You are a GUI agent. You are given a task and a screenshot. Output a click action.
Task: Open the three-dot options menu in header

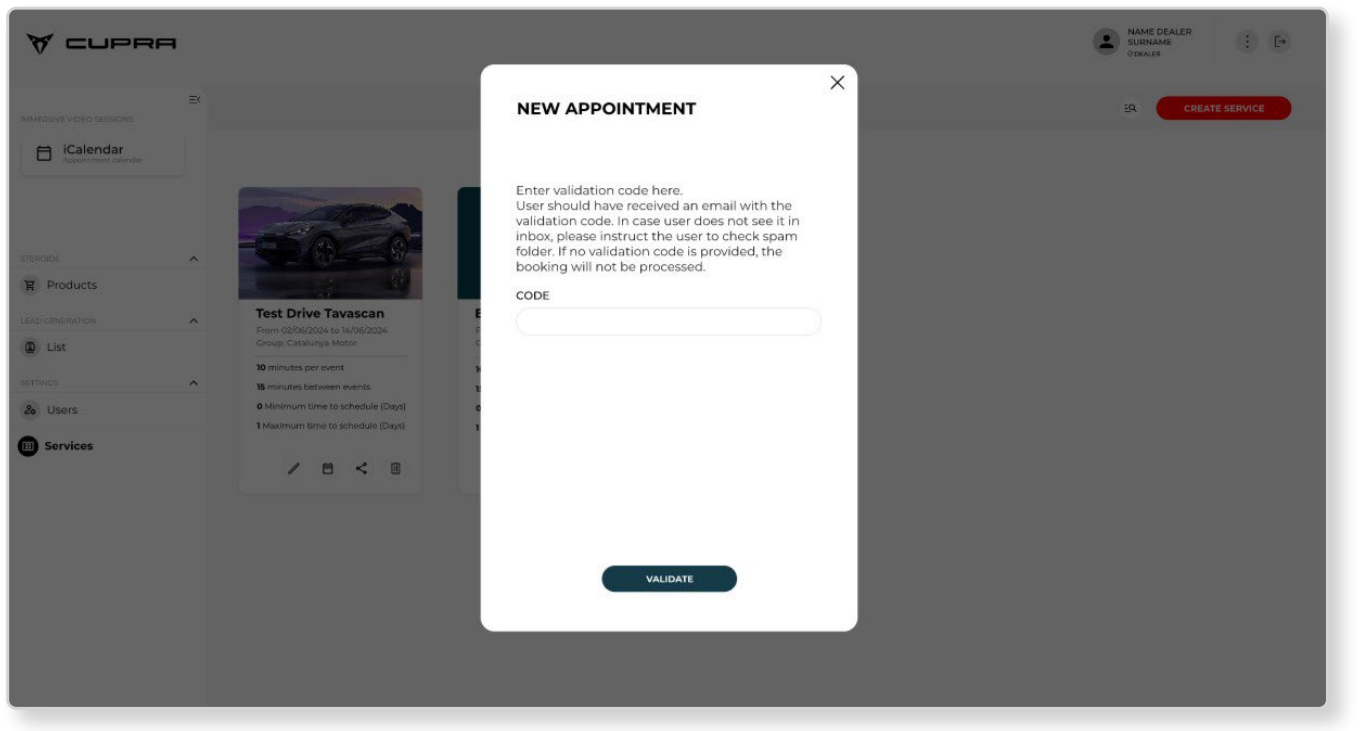point(1247,42)
